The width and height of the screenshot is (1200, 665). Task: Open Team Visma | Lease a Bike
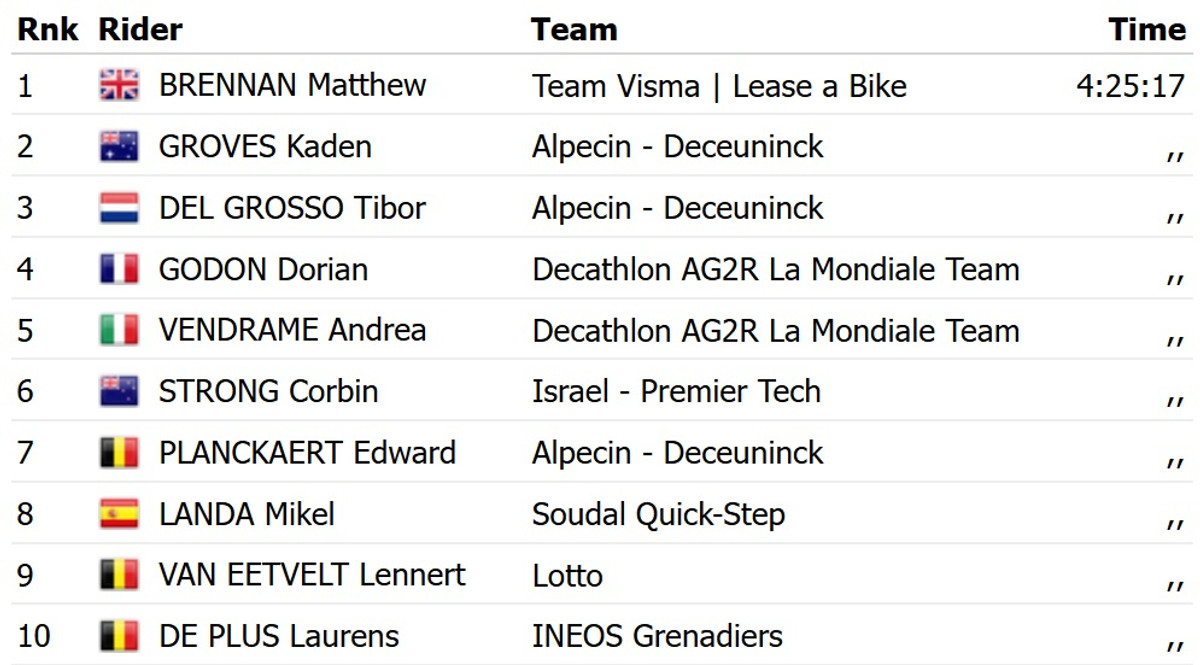coord(719,86)
